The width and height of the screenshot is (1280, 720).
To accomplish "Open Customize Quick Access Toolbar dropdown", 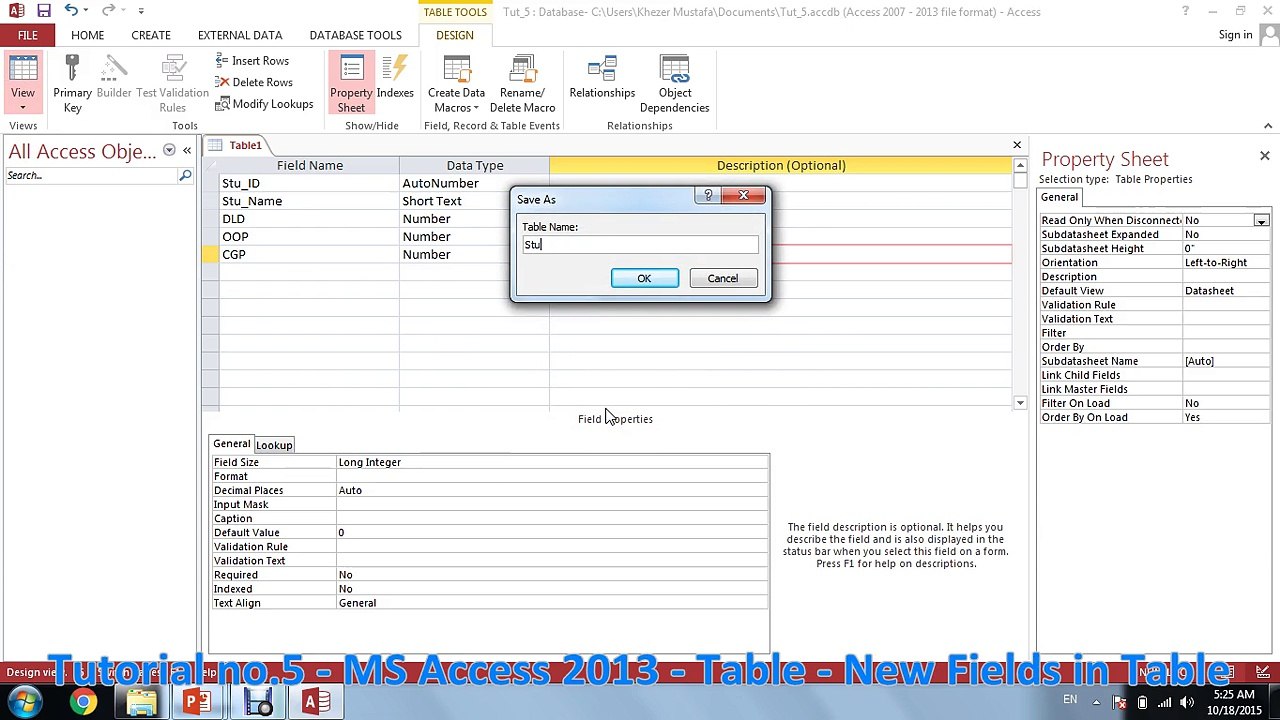I will pyautogui.click(x=140, y=11).
